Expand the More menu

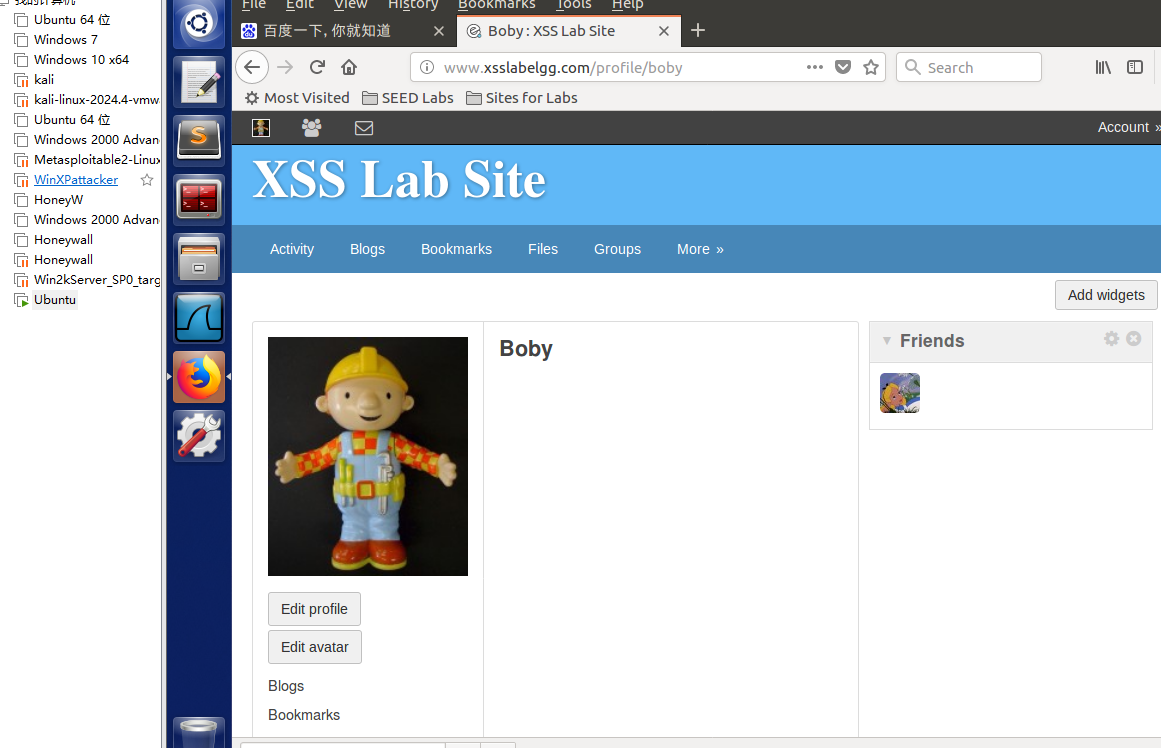[x=700, y=250]
